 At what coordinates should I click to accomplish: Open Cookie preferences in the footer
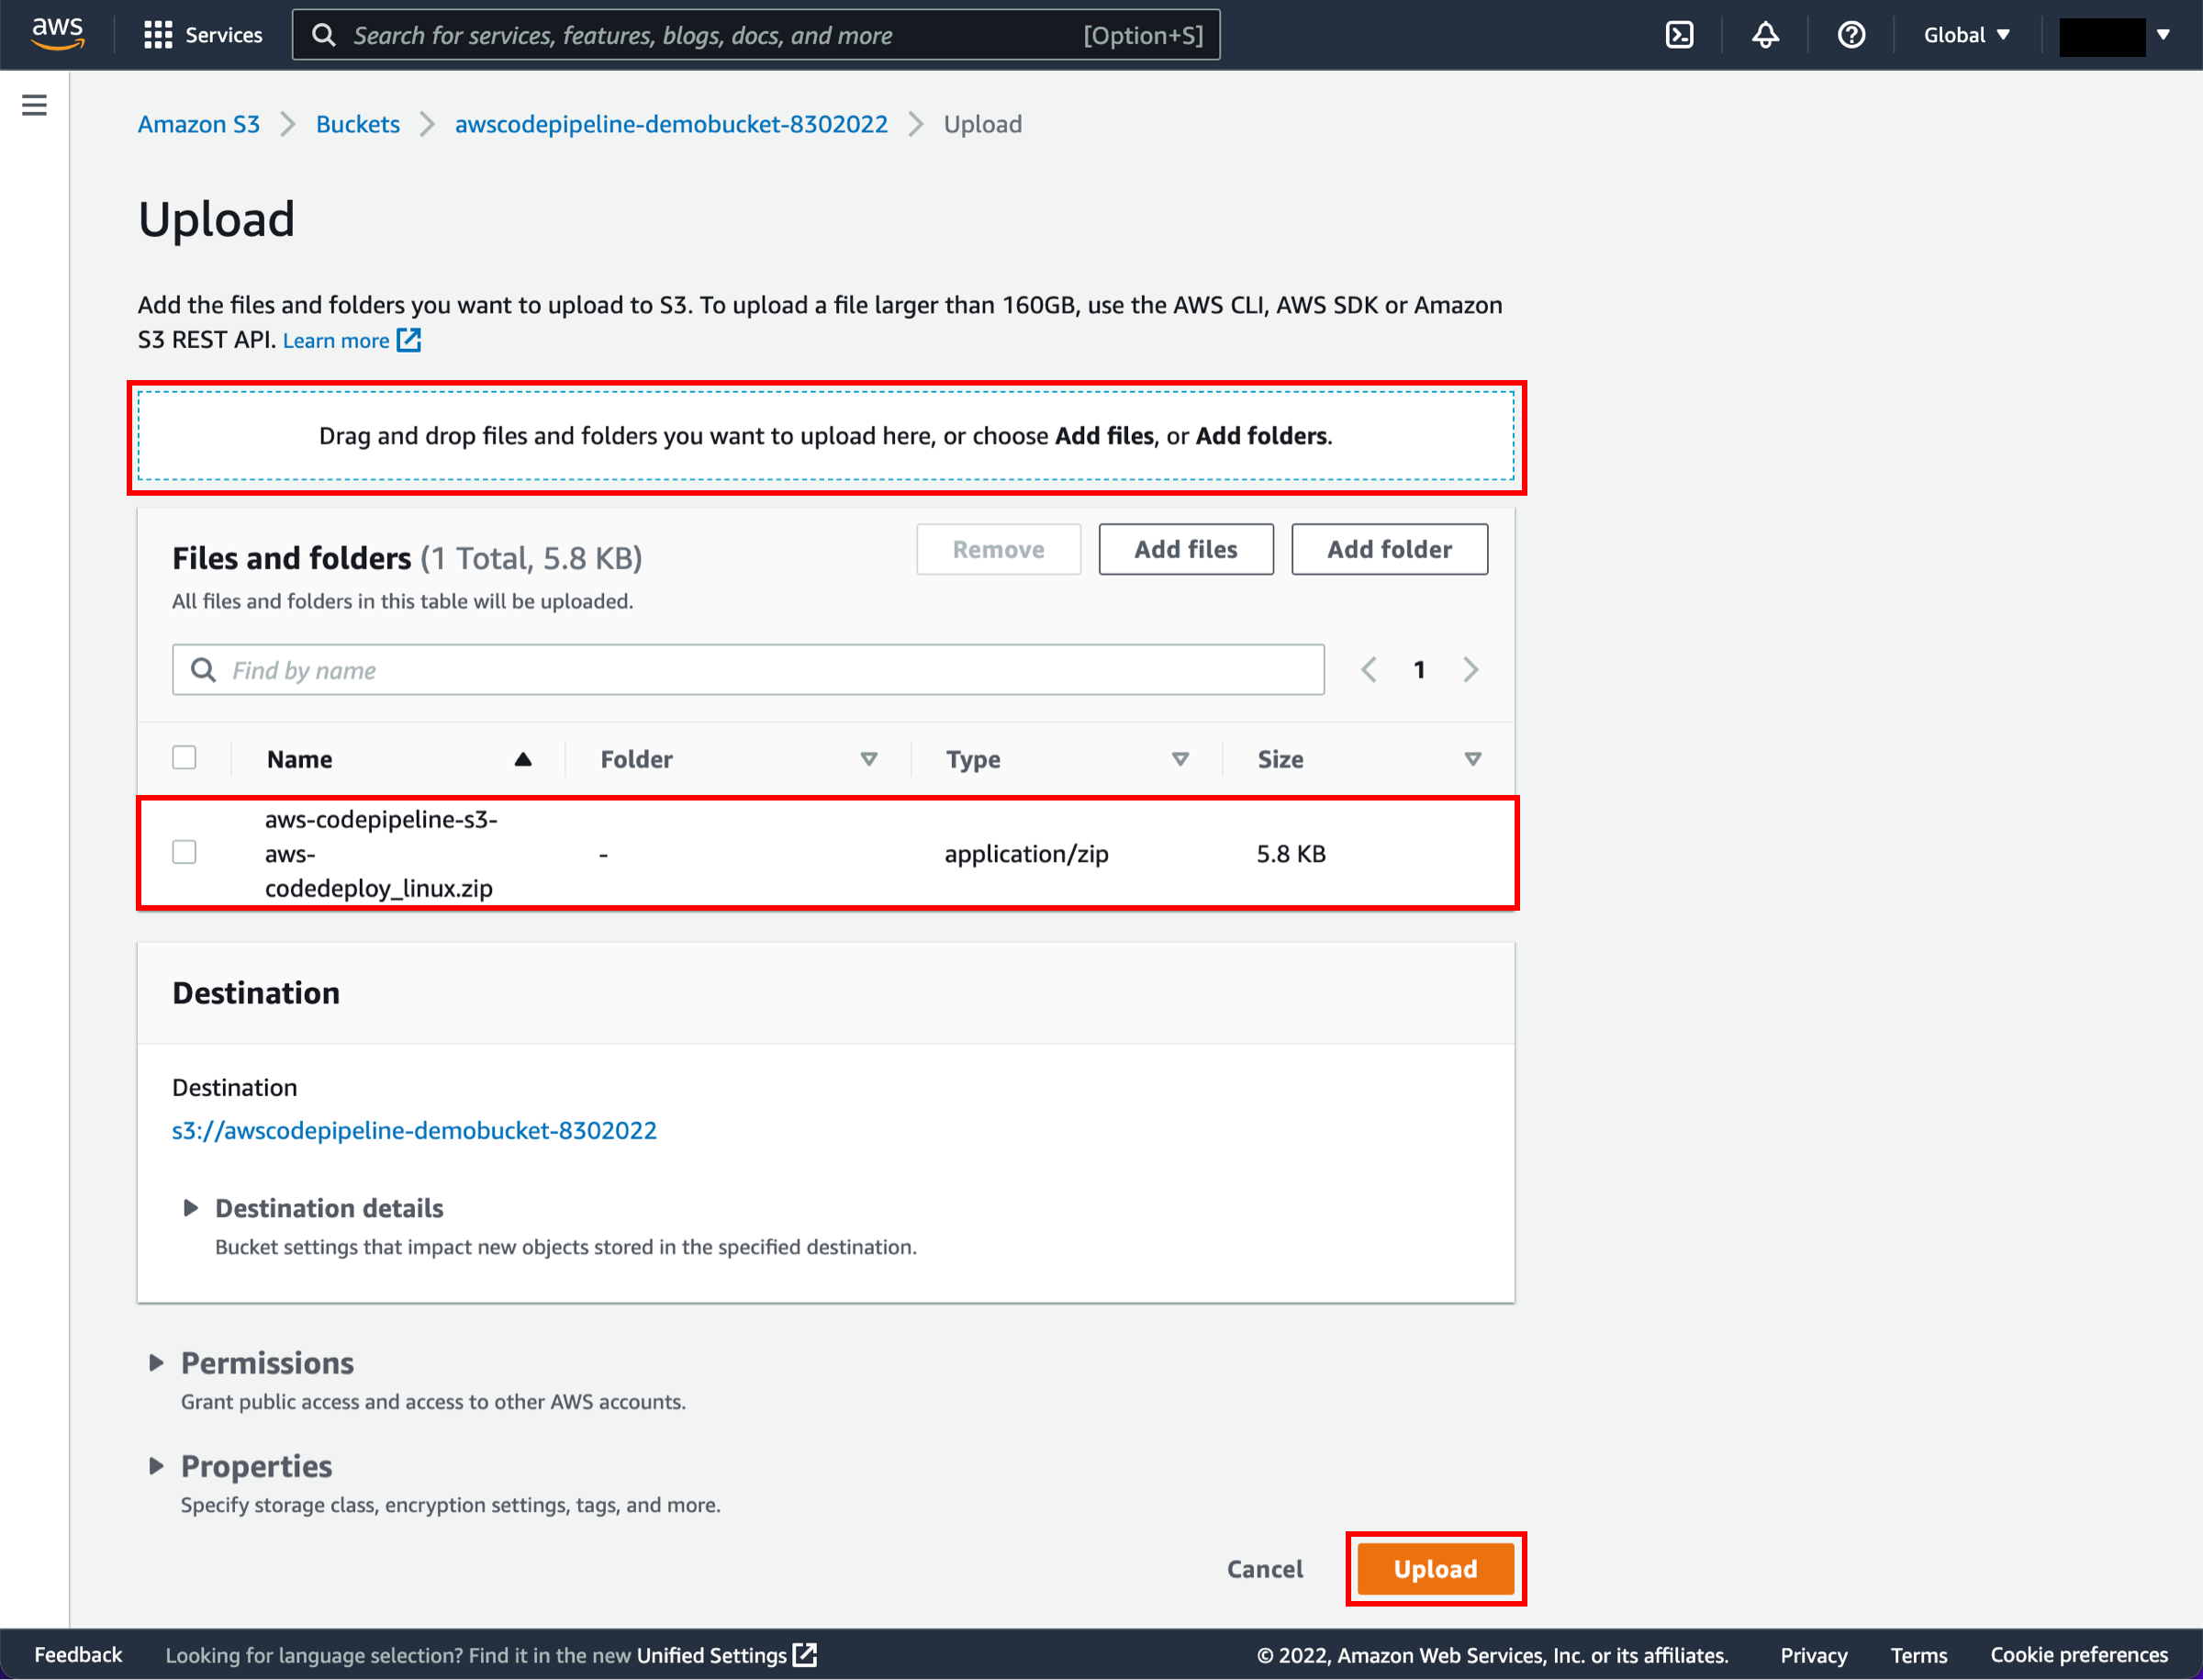(2079, 1656)
